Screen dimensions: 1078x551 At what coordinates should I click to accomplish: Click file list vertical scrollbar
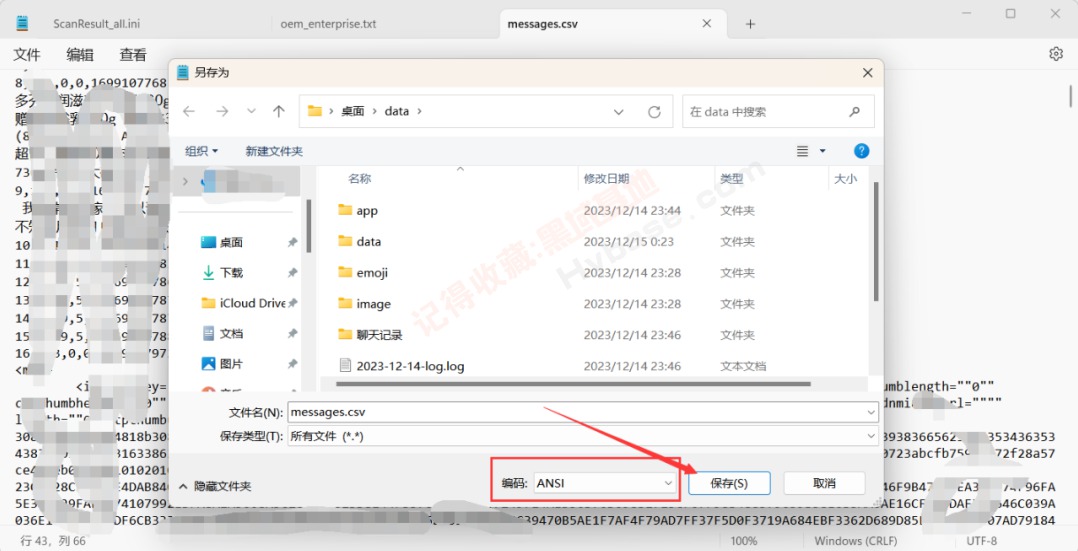[x=875, y=241]
